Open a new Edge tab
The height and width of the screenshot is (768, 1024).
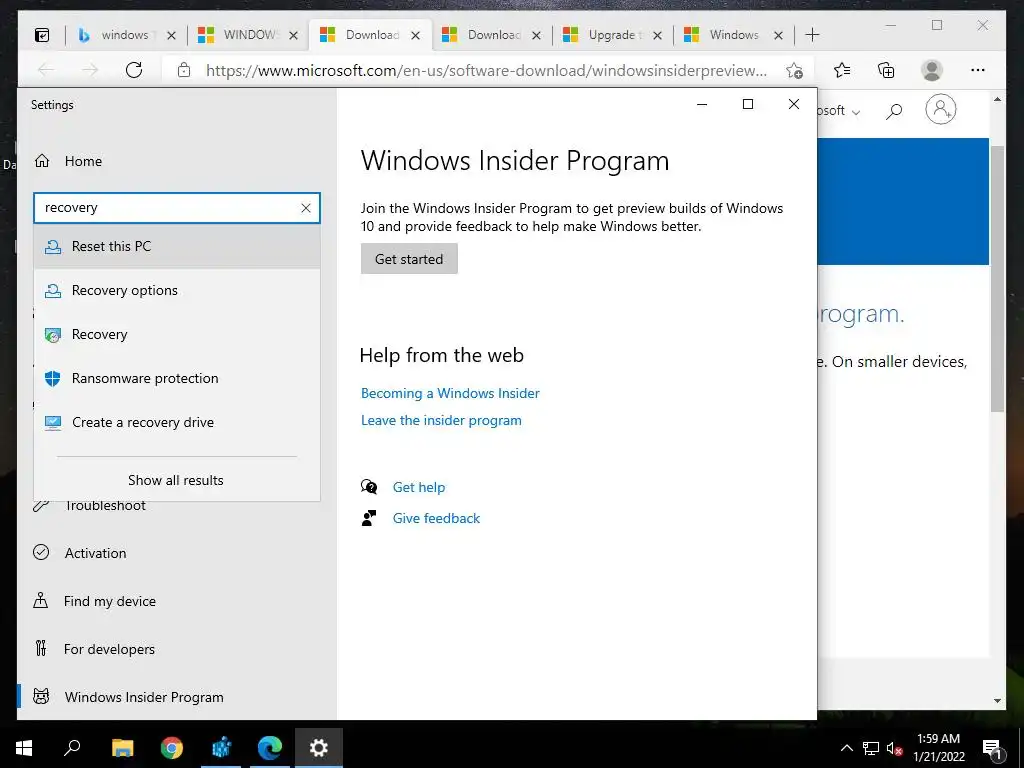click(812, 35)
